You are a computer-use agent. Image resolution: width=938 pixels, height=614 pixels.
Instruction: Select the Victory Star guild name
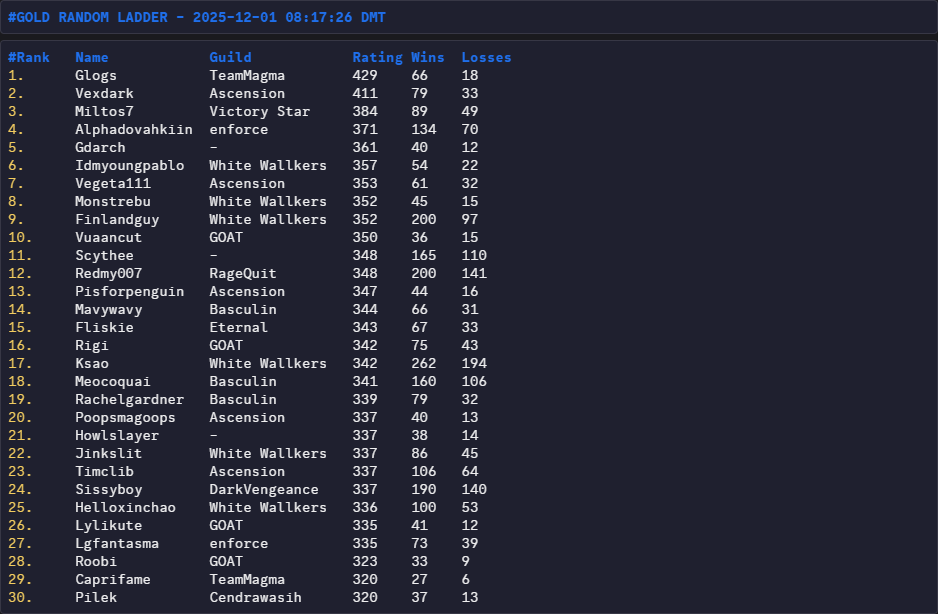(259, 111)
